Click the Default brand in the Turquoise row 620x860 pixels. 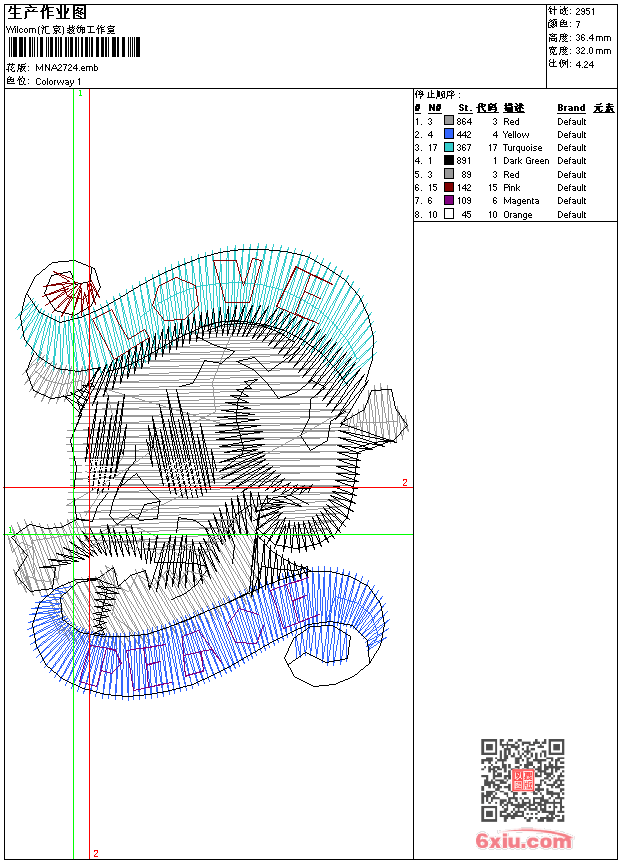pyautogui.click(x=572, y=148)
